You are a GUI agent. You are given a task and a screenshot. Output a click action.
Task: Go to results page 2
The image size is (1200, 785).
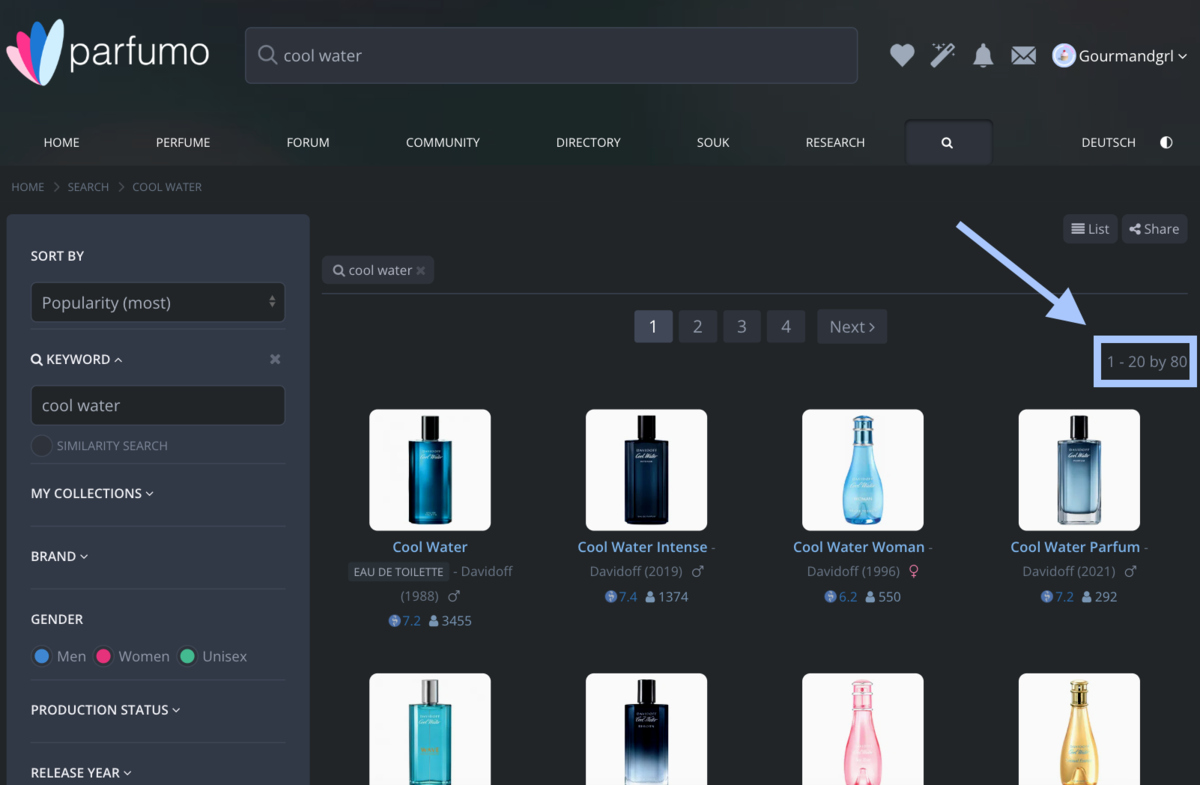(x=697, y=327)
